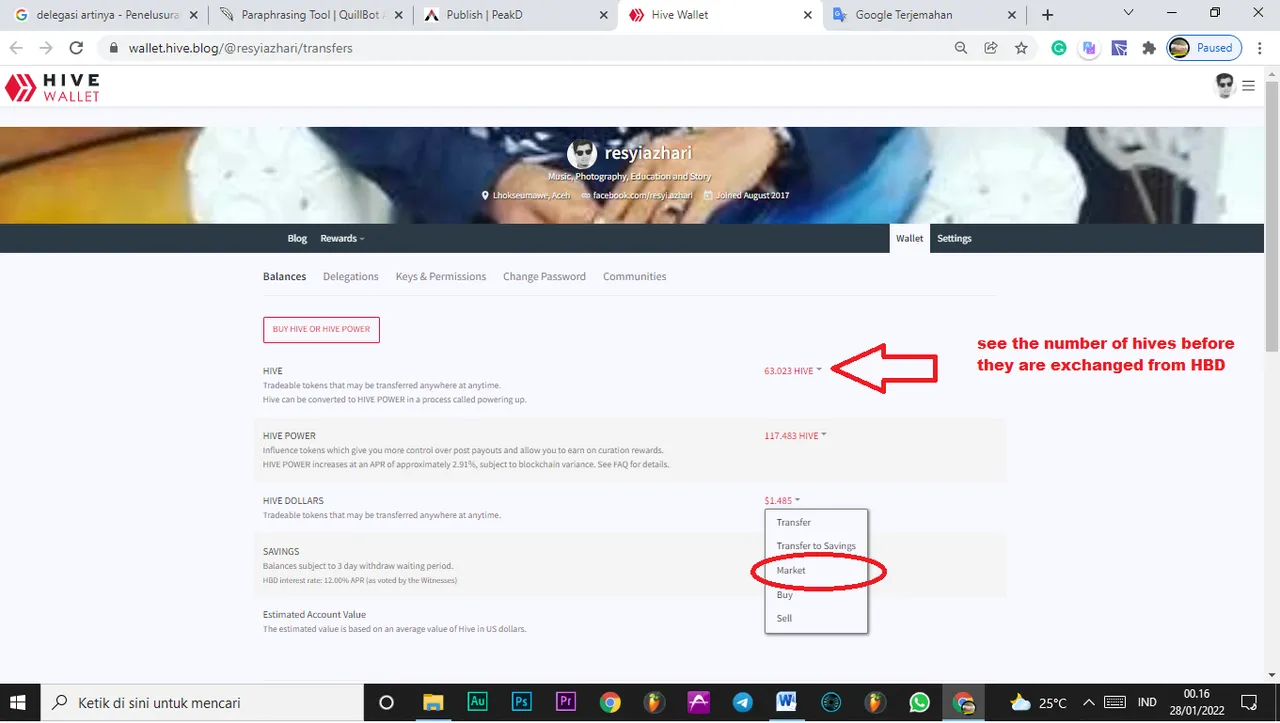Reload the page with the refresh button

(76, 48)
